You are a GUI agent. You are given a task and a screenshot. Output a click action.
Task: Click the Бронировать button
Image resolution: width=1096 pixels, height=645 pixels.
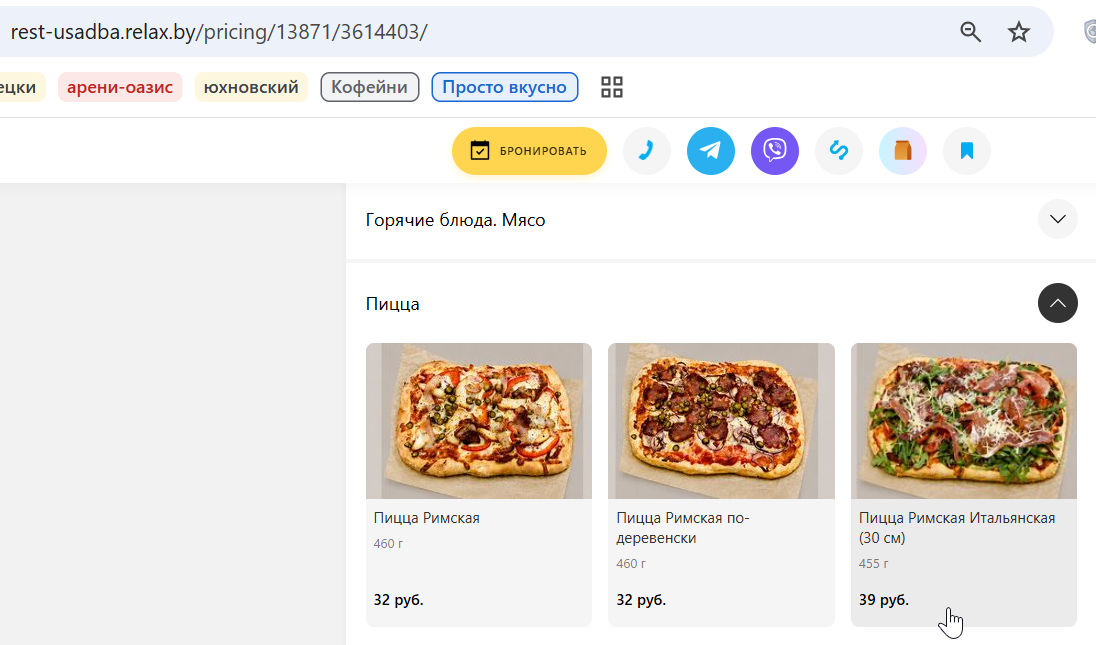coord(529,150)
